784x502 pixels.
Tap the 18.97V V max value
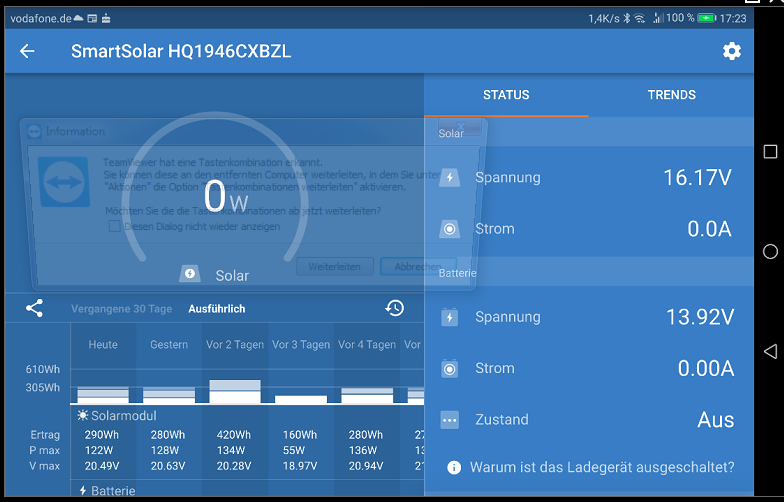(x=300, y=466)
